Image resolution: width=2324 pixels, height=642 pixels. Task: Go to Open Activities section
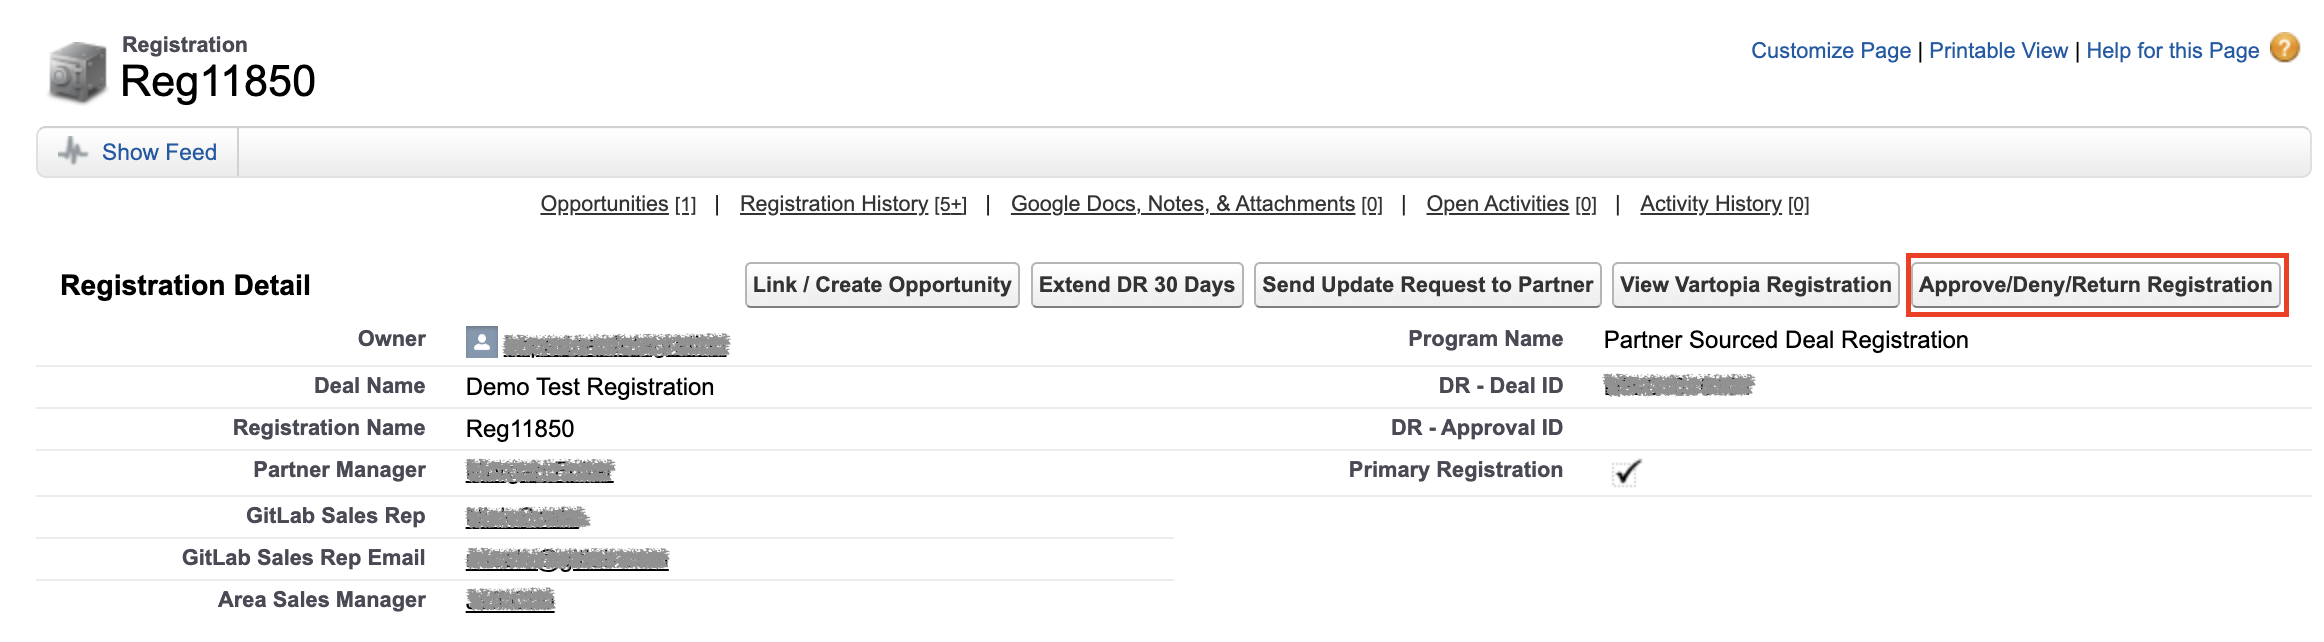1497,204
